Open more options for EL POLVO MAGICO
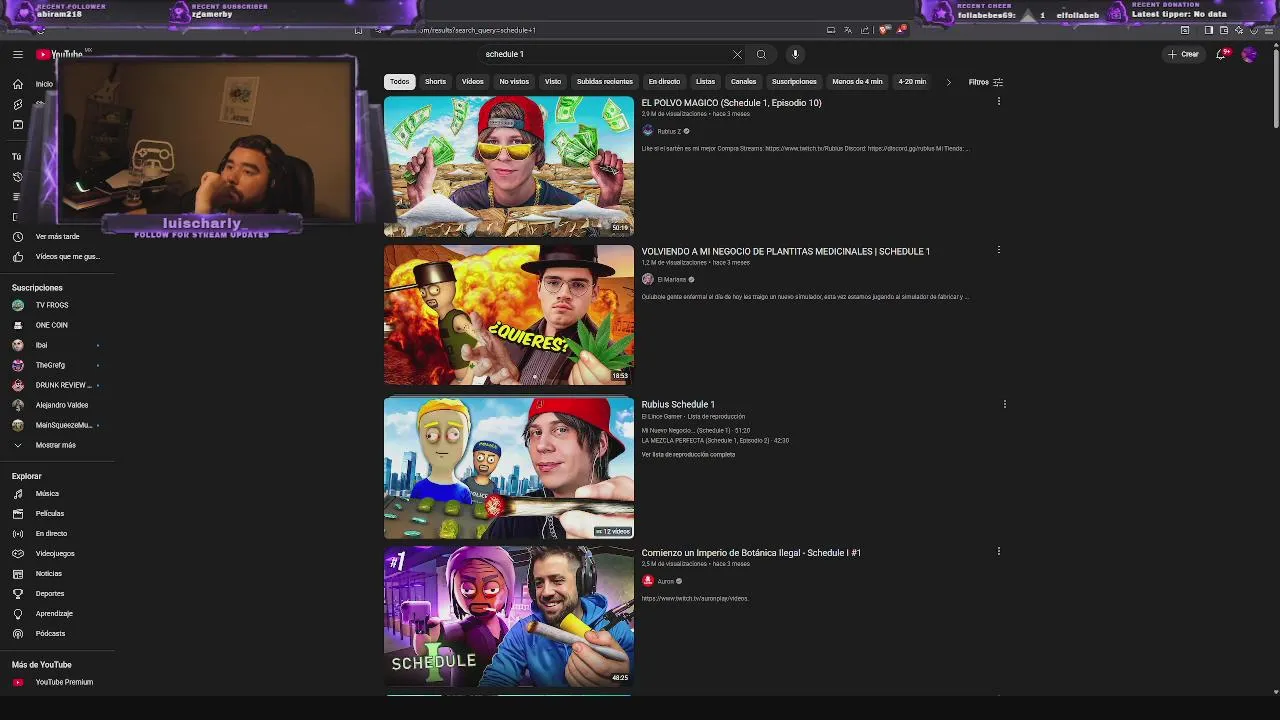This screenshot has width=1280, height=720. [x=998, y=102]
